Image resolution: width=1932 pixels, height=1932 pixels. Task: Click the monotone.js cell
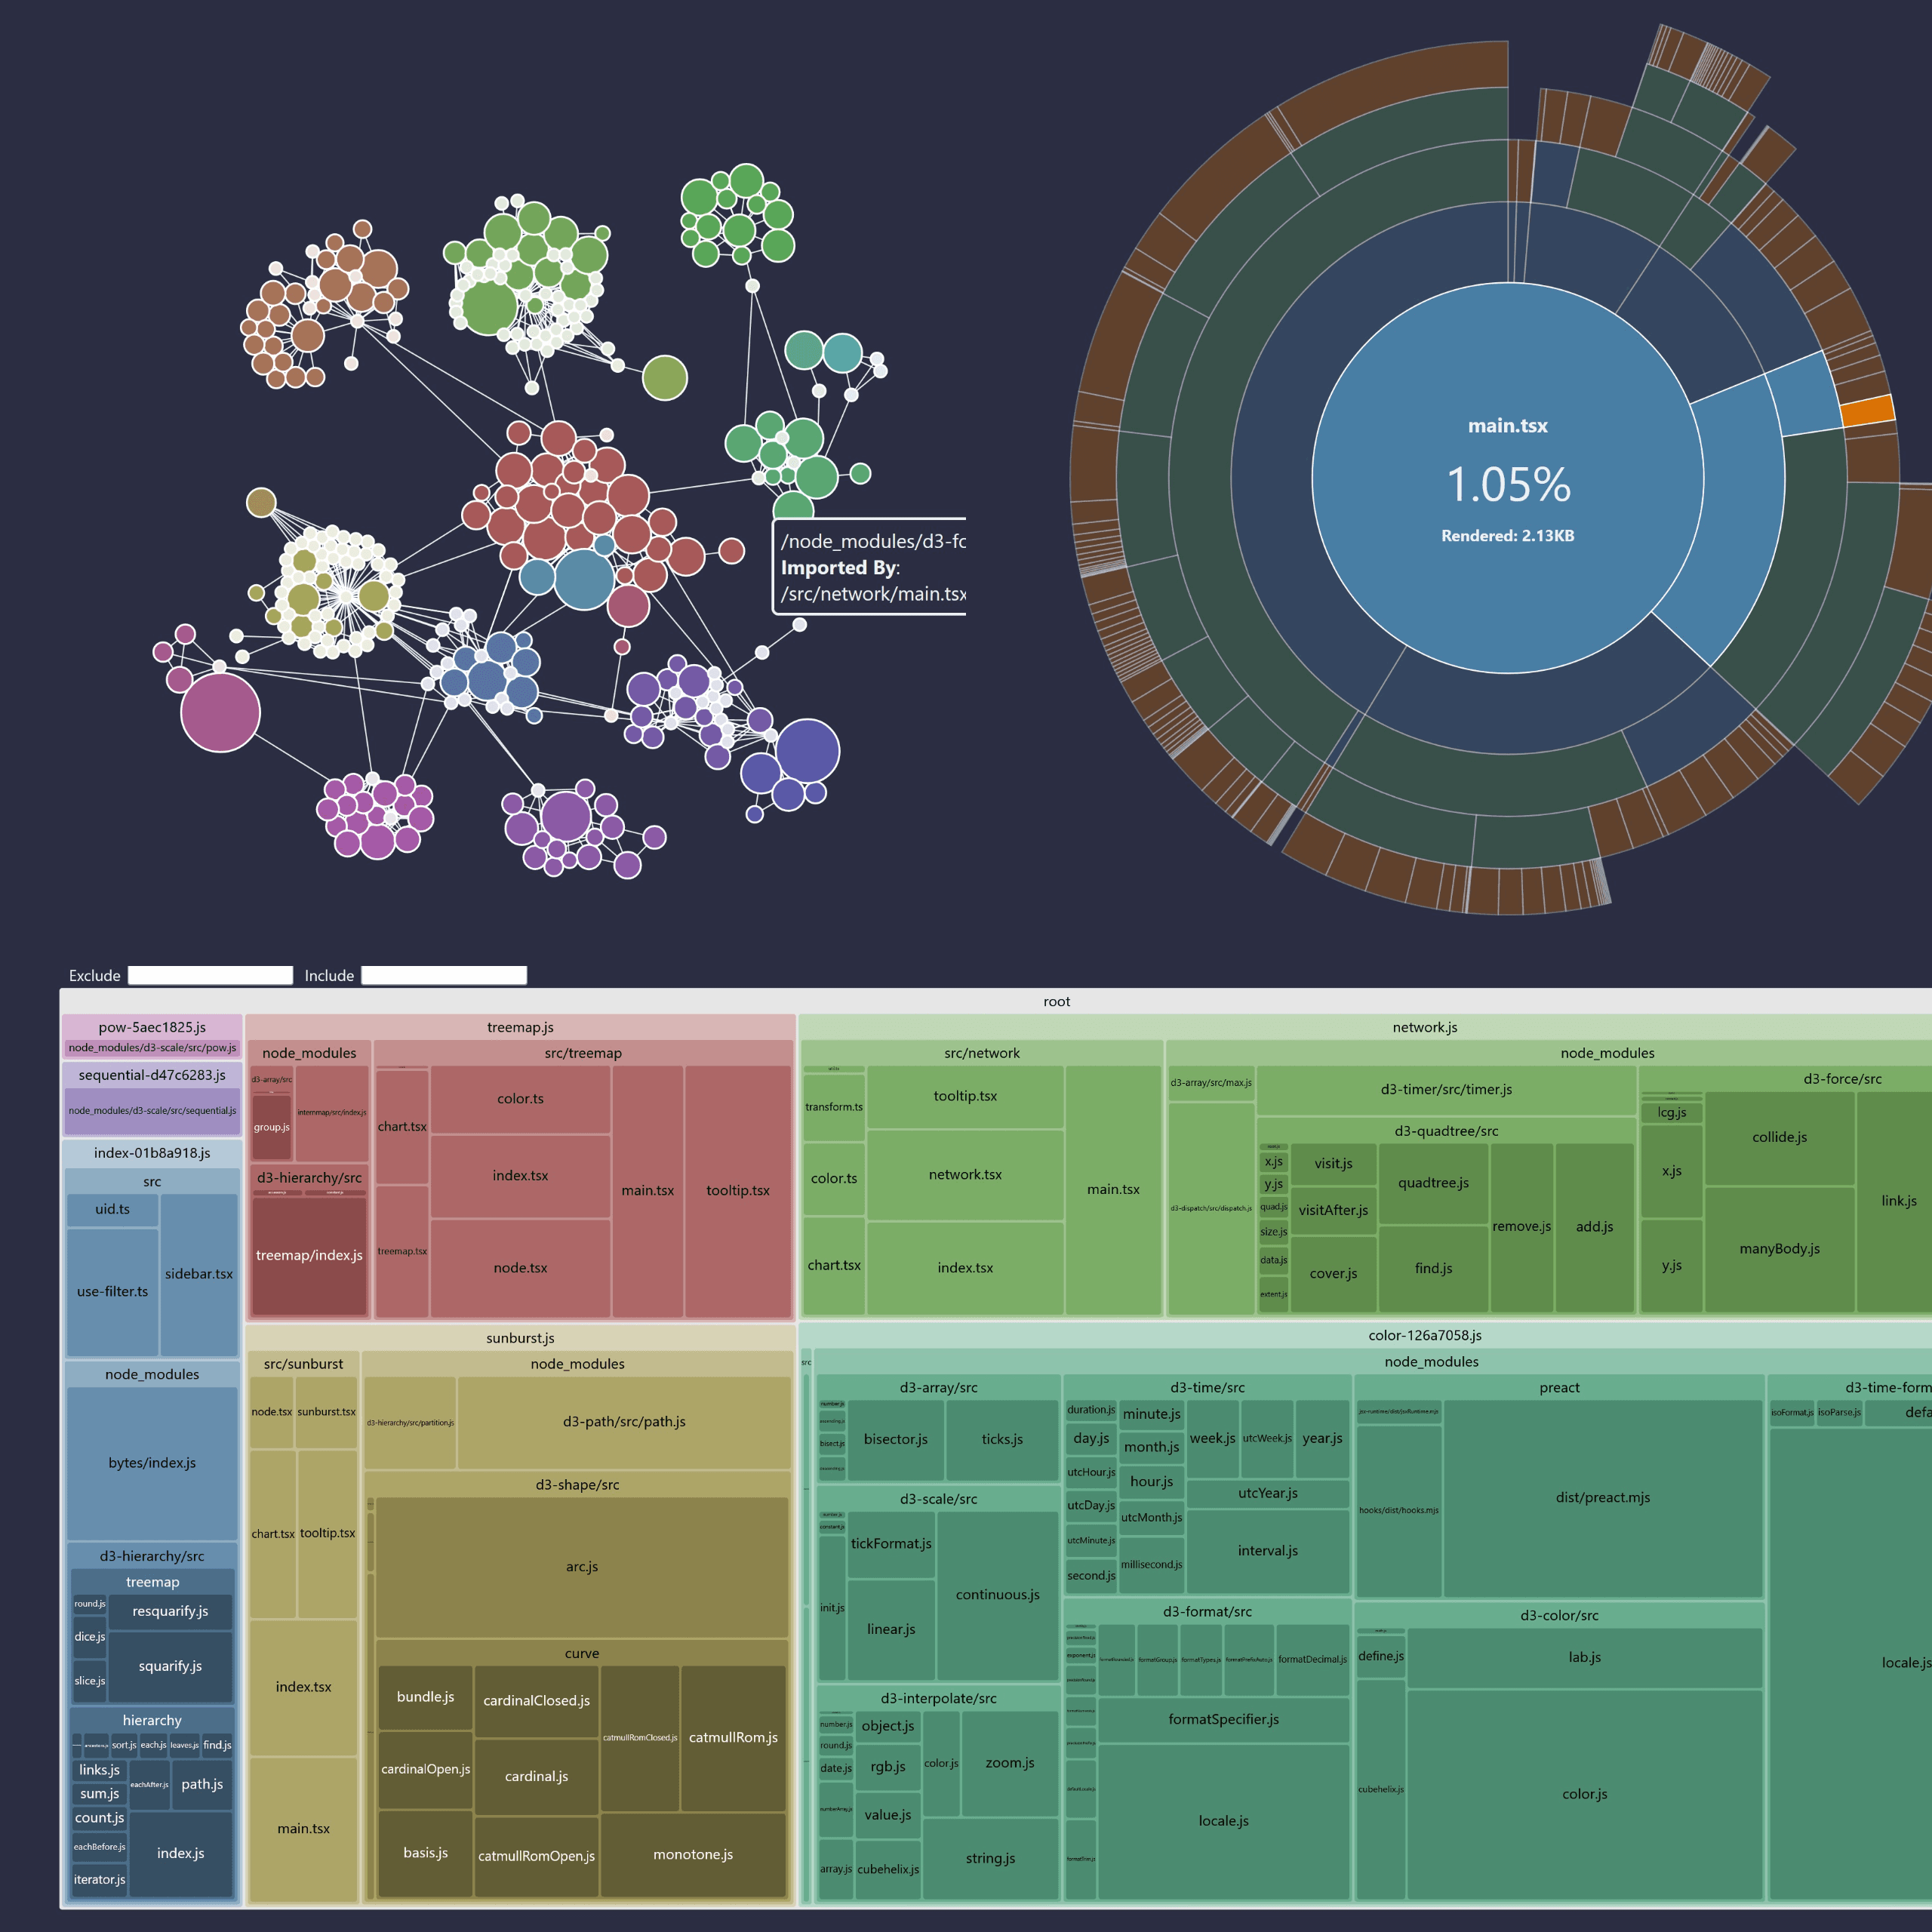[693, 1855]
